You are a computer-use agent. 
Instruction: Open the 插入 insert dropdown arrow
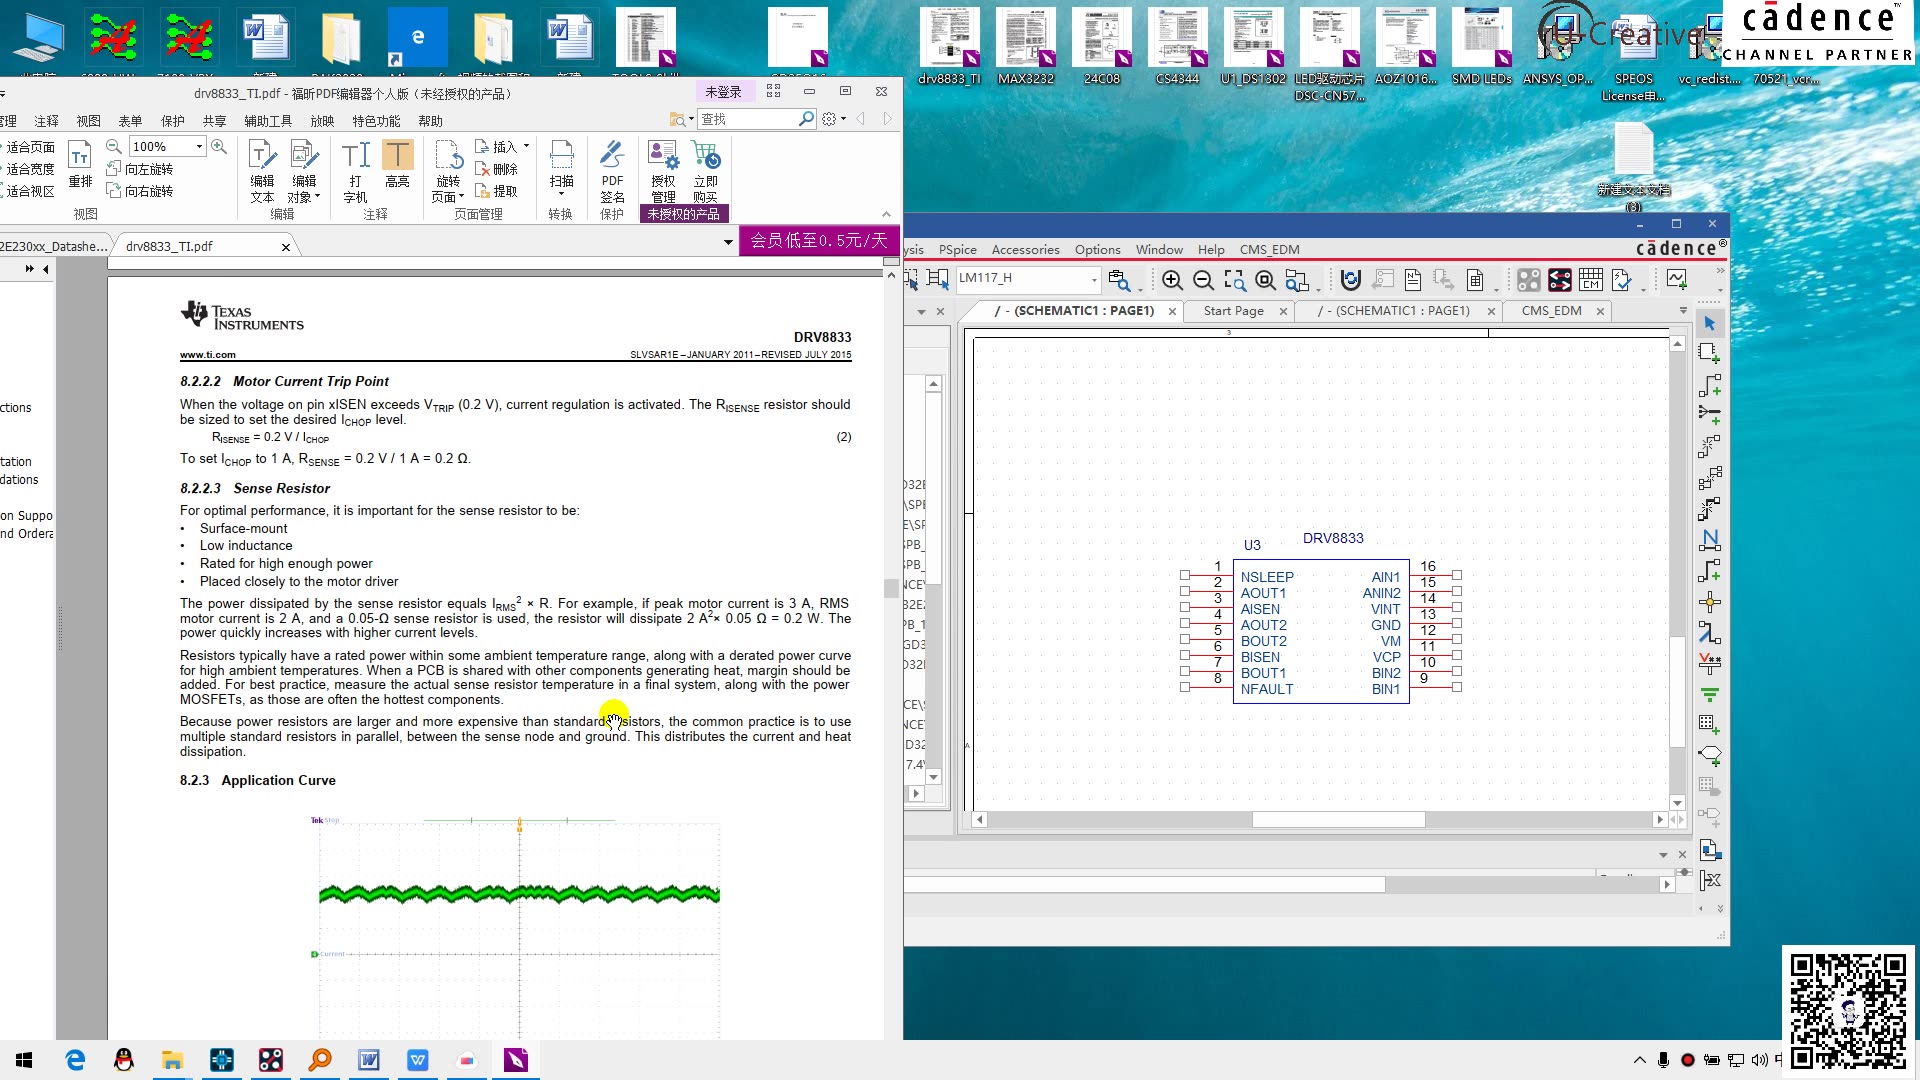point(526,146)
